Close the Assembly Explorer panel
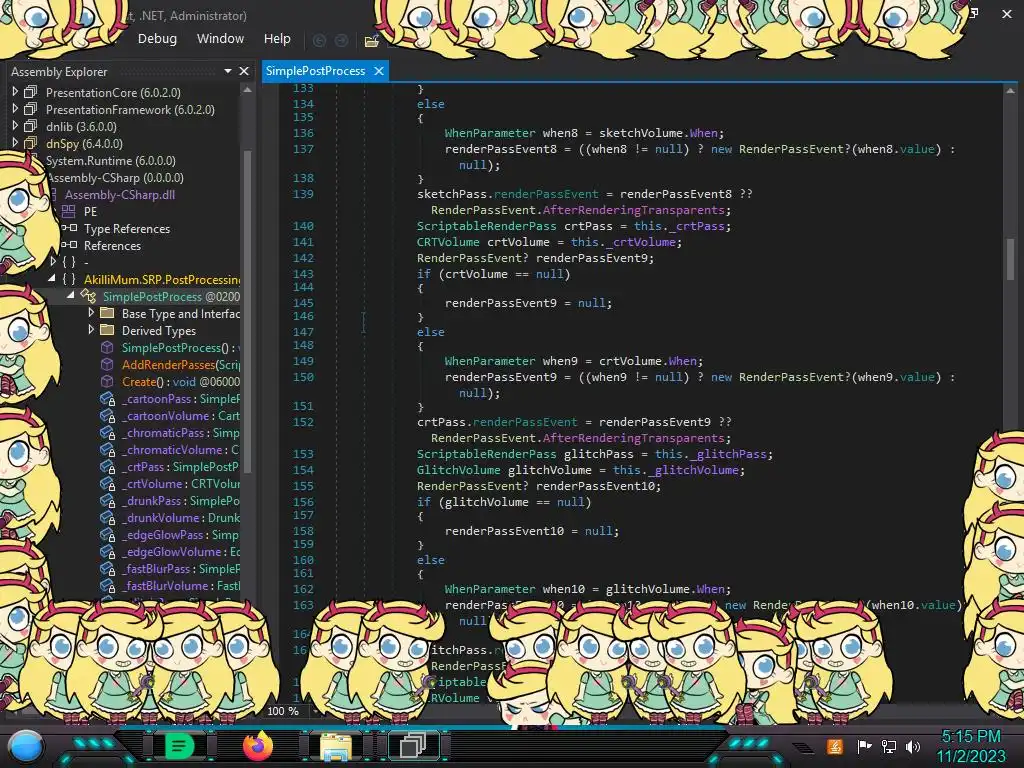The image size is (1024, 768). [244, 71]
